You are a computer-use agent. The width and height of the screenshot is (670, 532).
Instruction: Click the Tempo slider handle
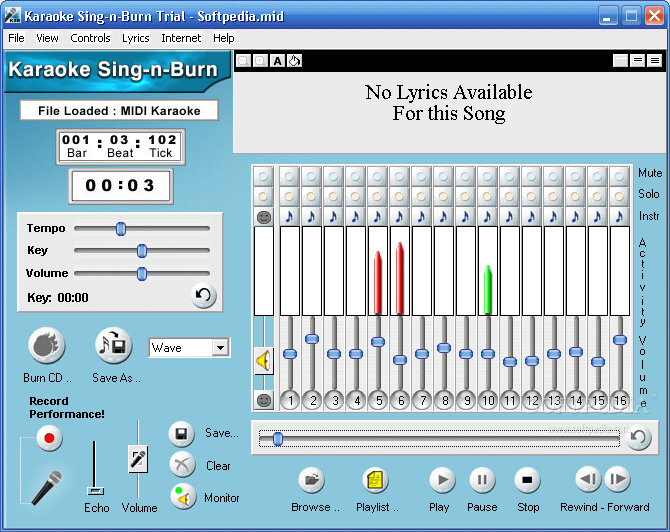[x=121, y=229]
